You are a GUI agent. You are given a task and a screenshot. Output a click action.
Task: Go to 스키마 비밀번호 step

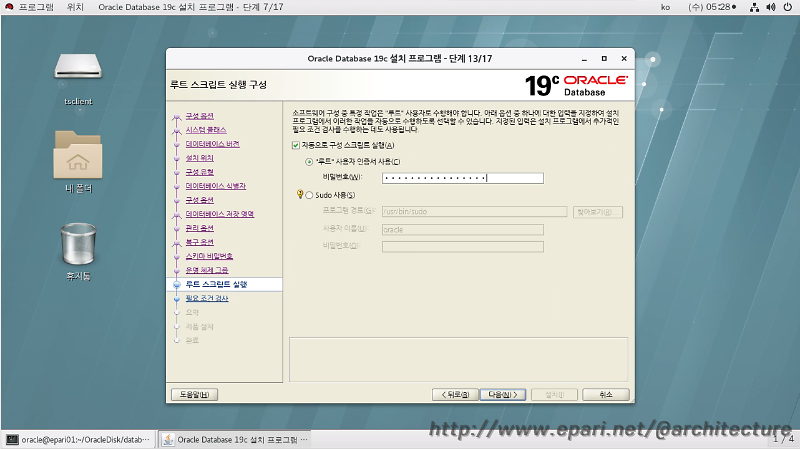pos(209,256)
